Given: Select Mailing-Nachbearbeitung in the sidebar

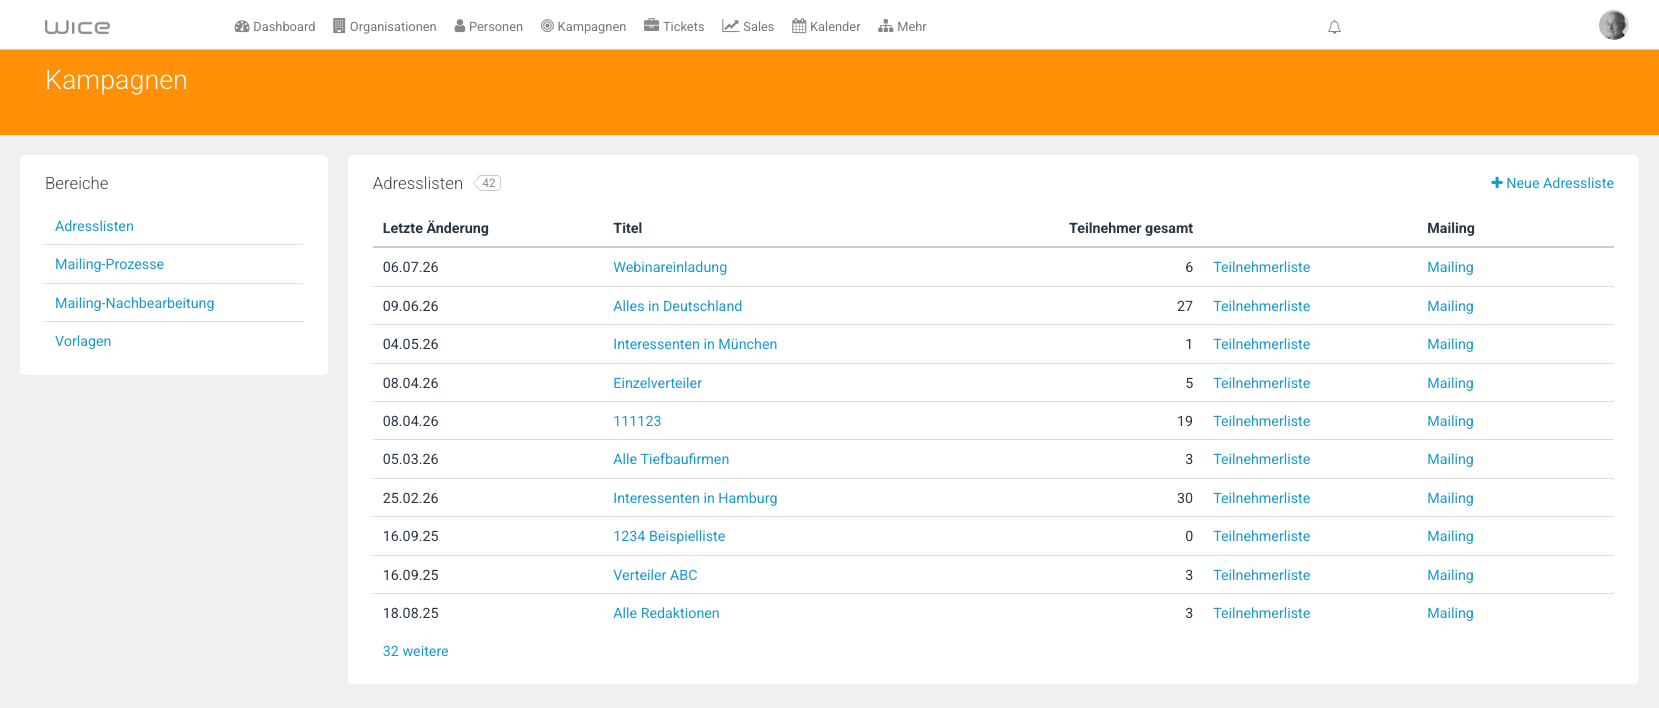Looking at the screenshot, I should [x=135, y=303].
